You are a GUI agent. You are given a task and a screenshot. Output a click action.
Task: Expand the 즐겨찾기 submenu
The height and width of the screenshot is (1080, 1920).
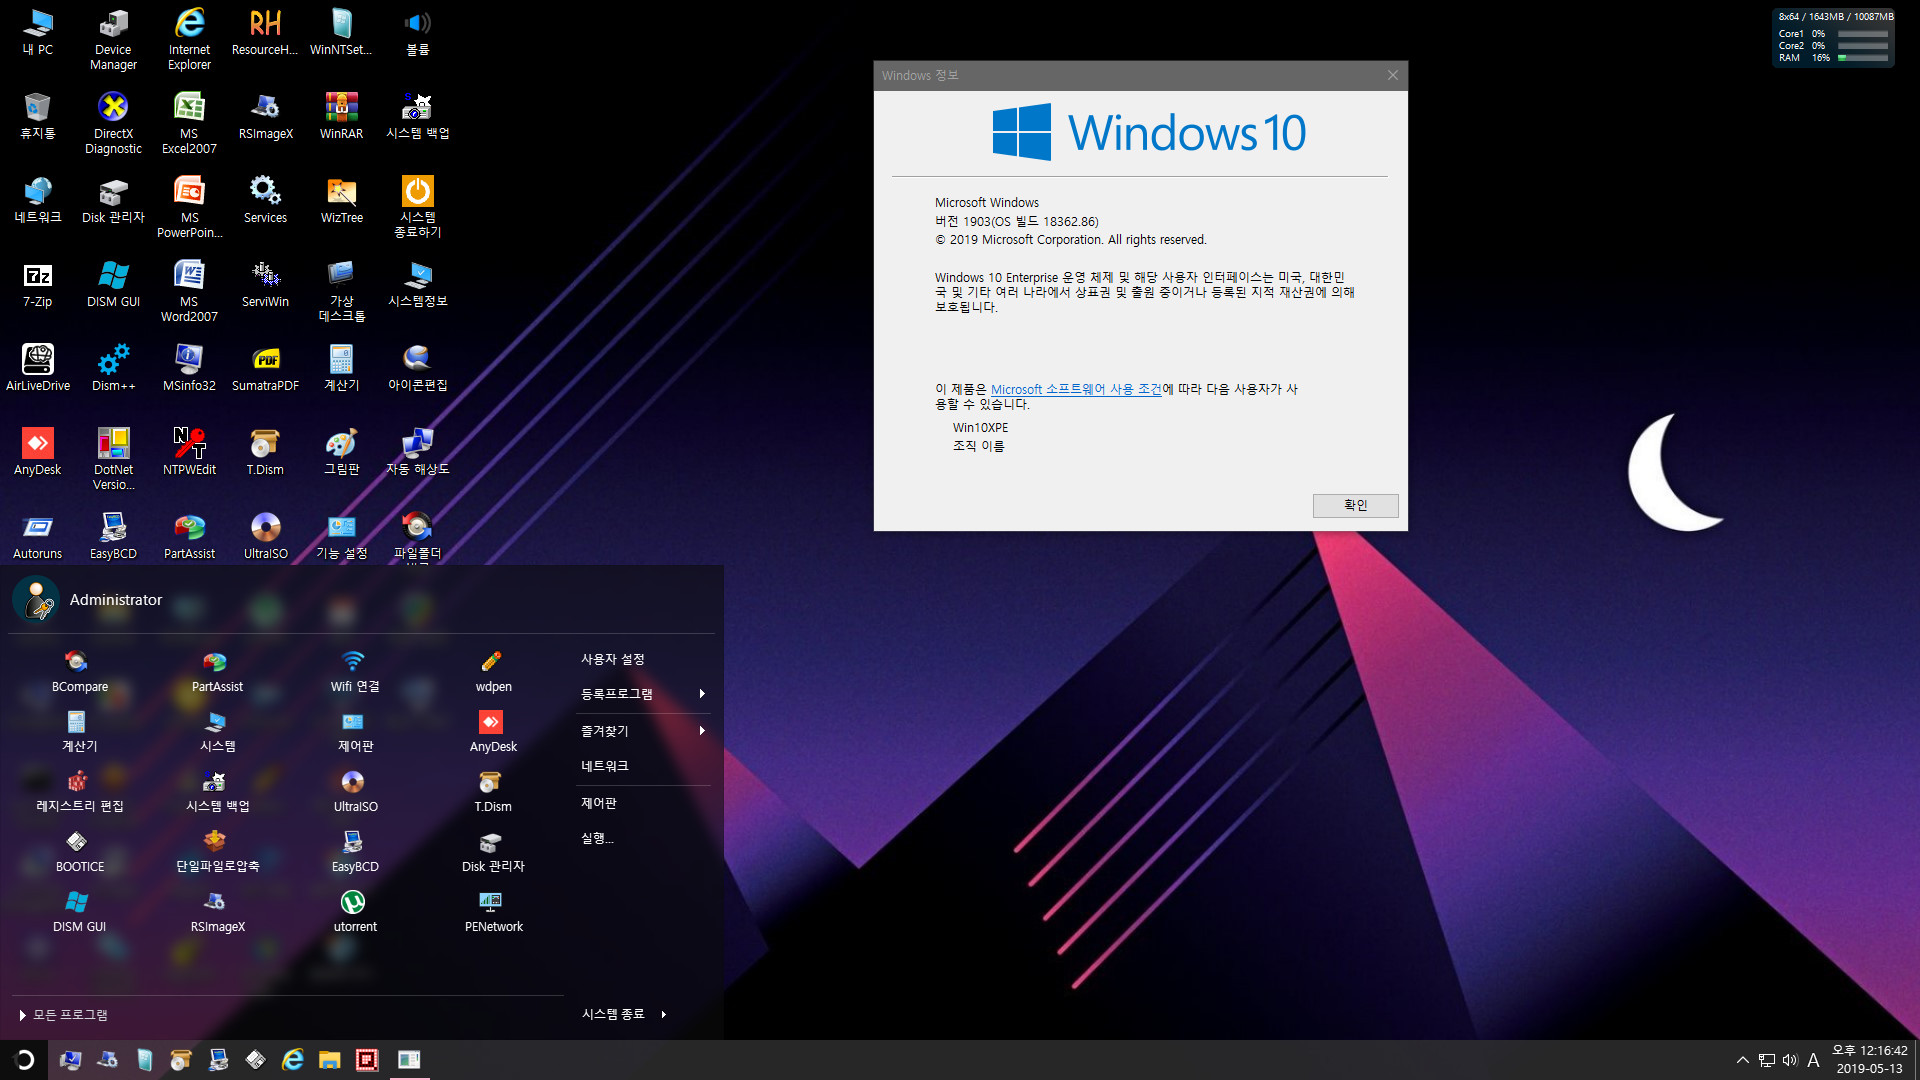pyautogui.click(x=643, y=731)
